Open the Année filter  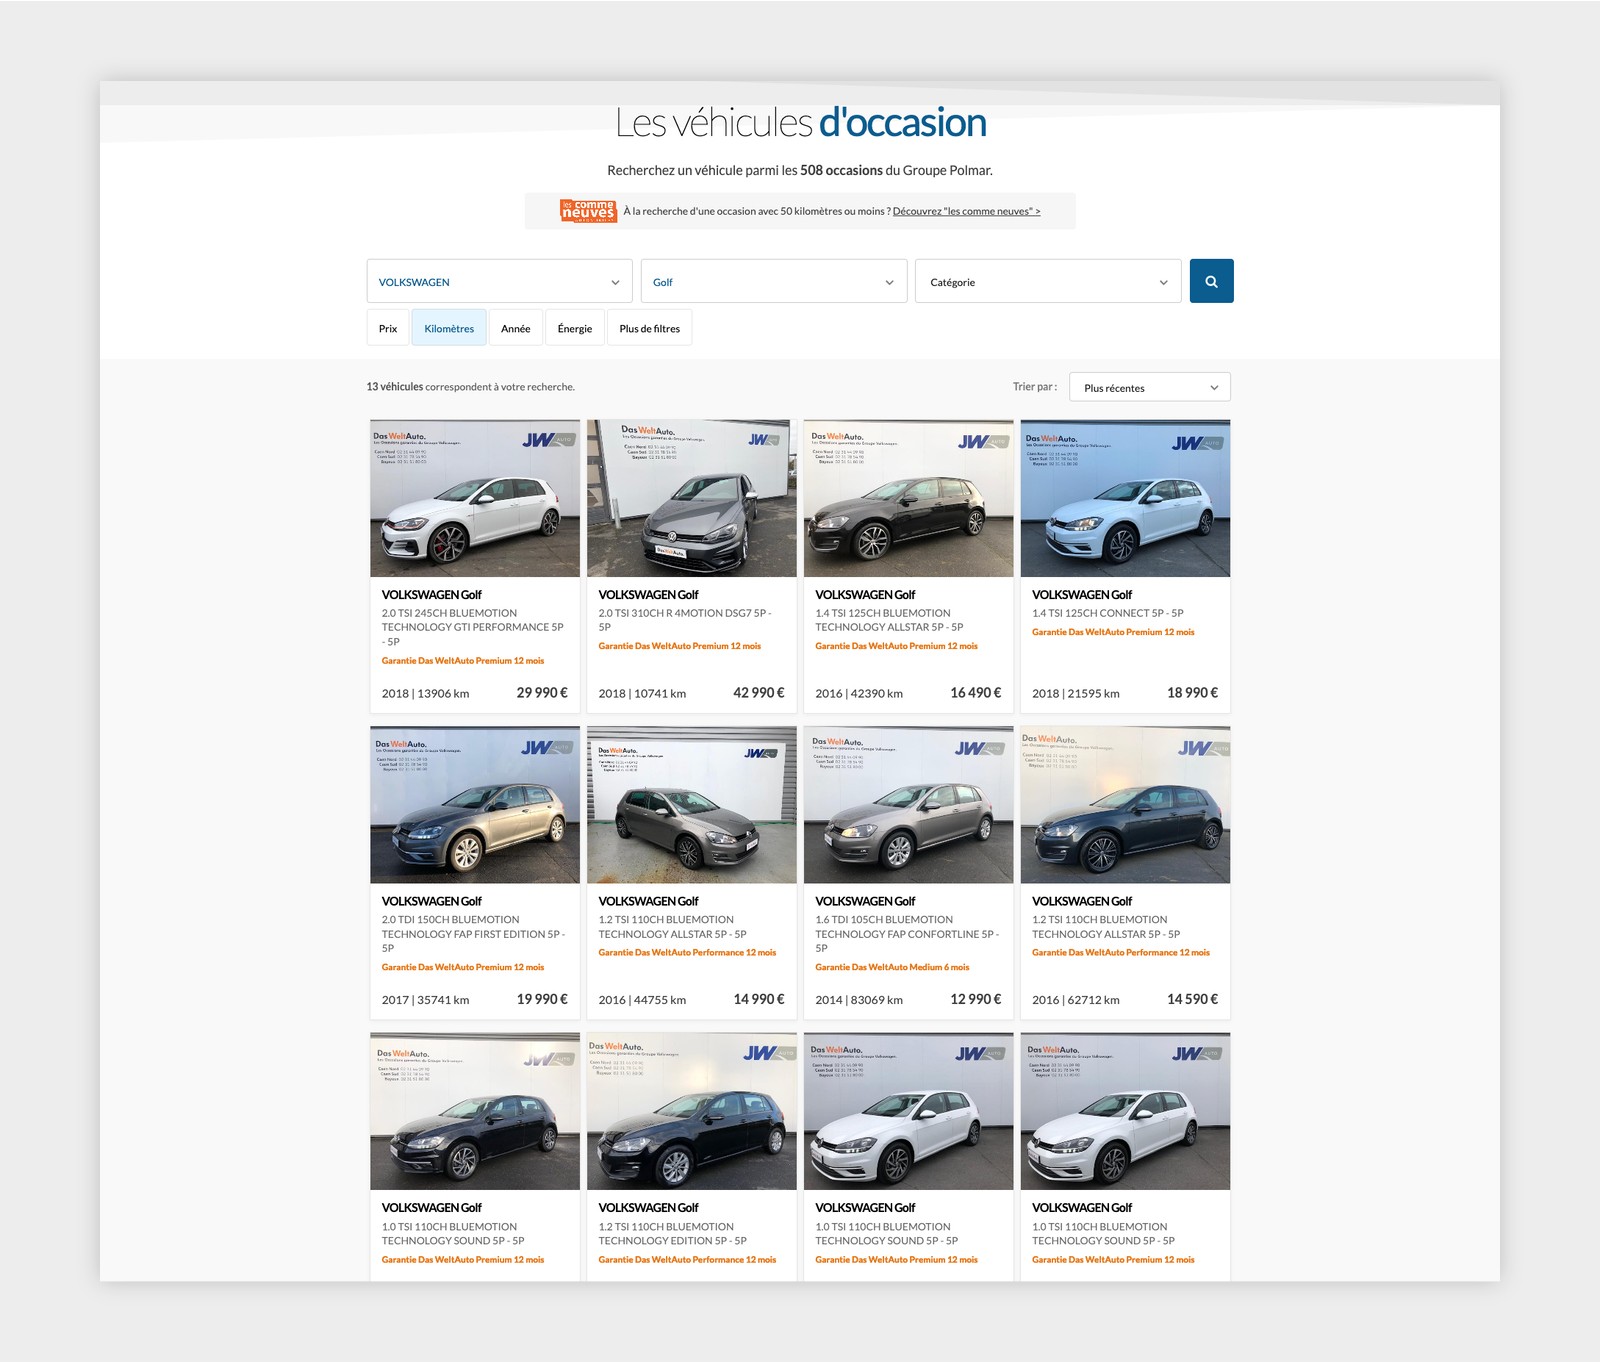515,328
